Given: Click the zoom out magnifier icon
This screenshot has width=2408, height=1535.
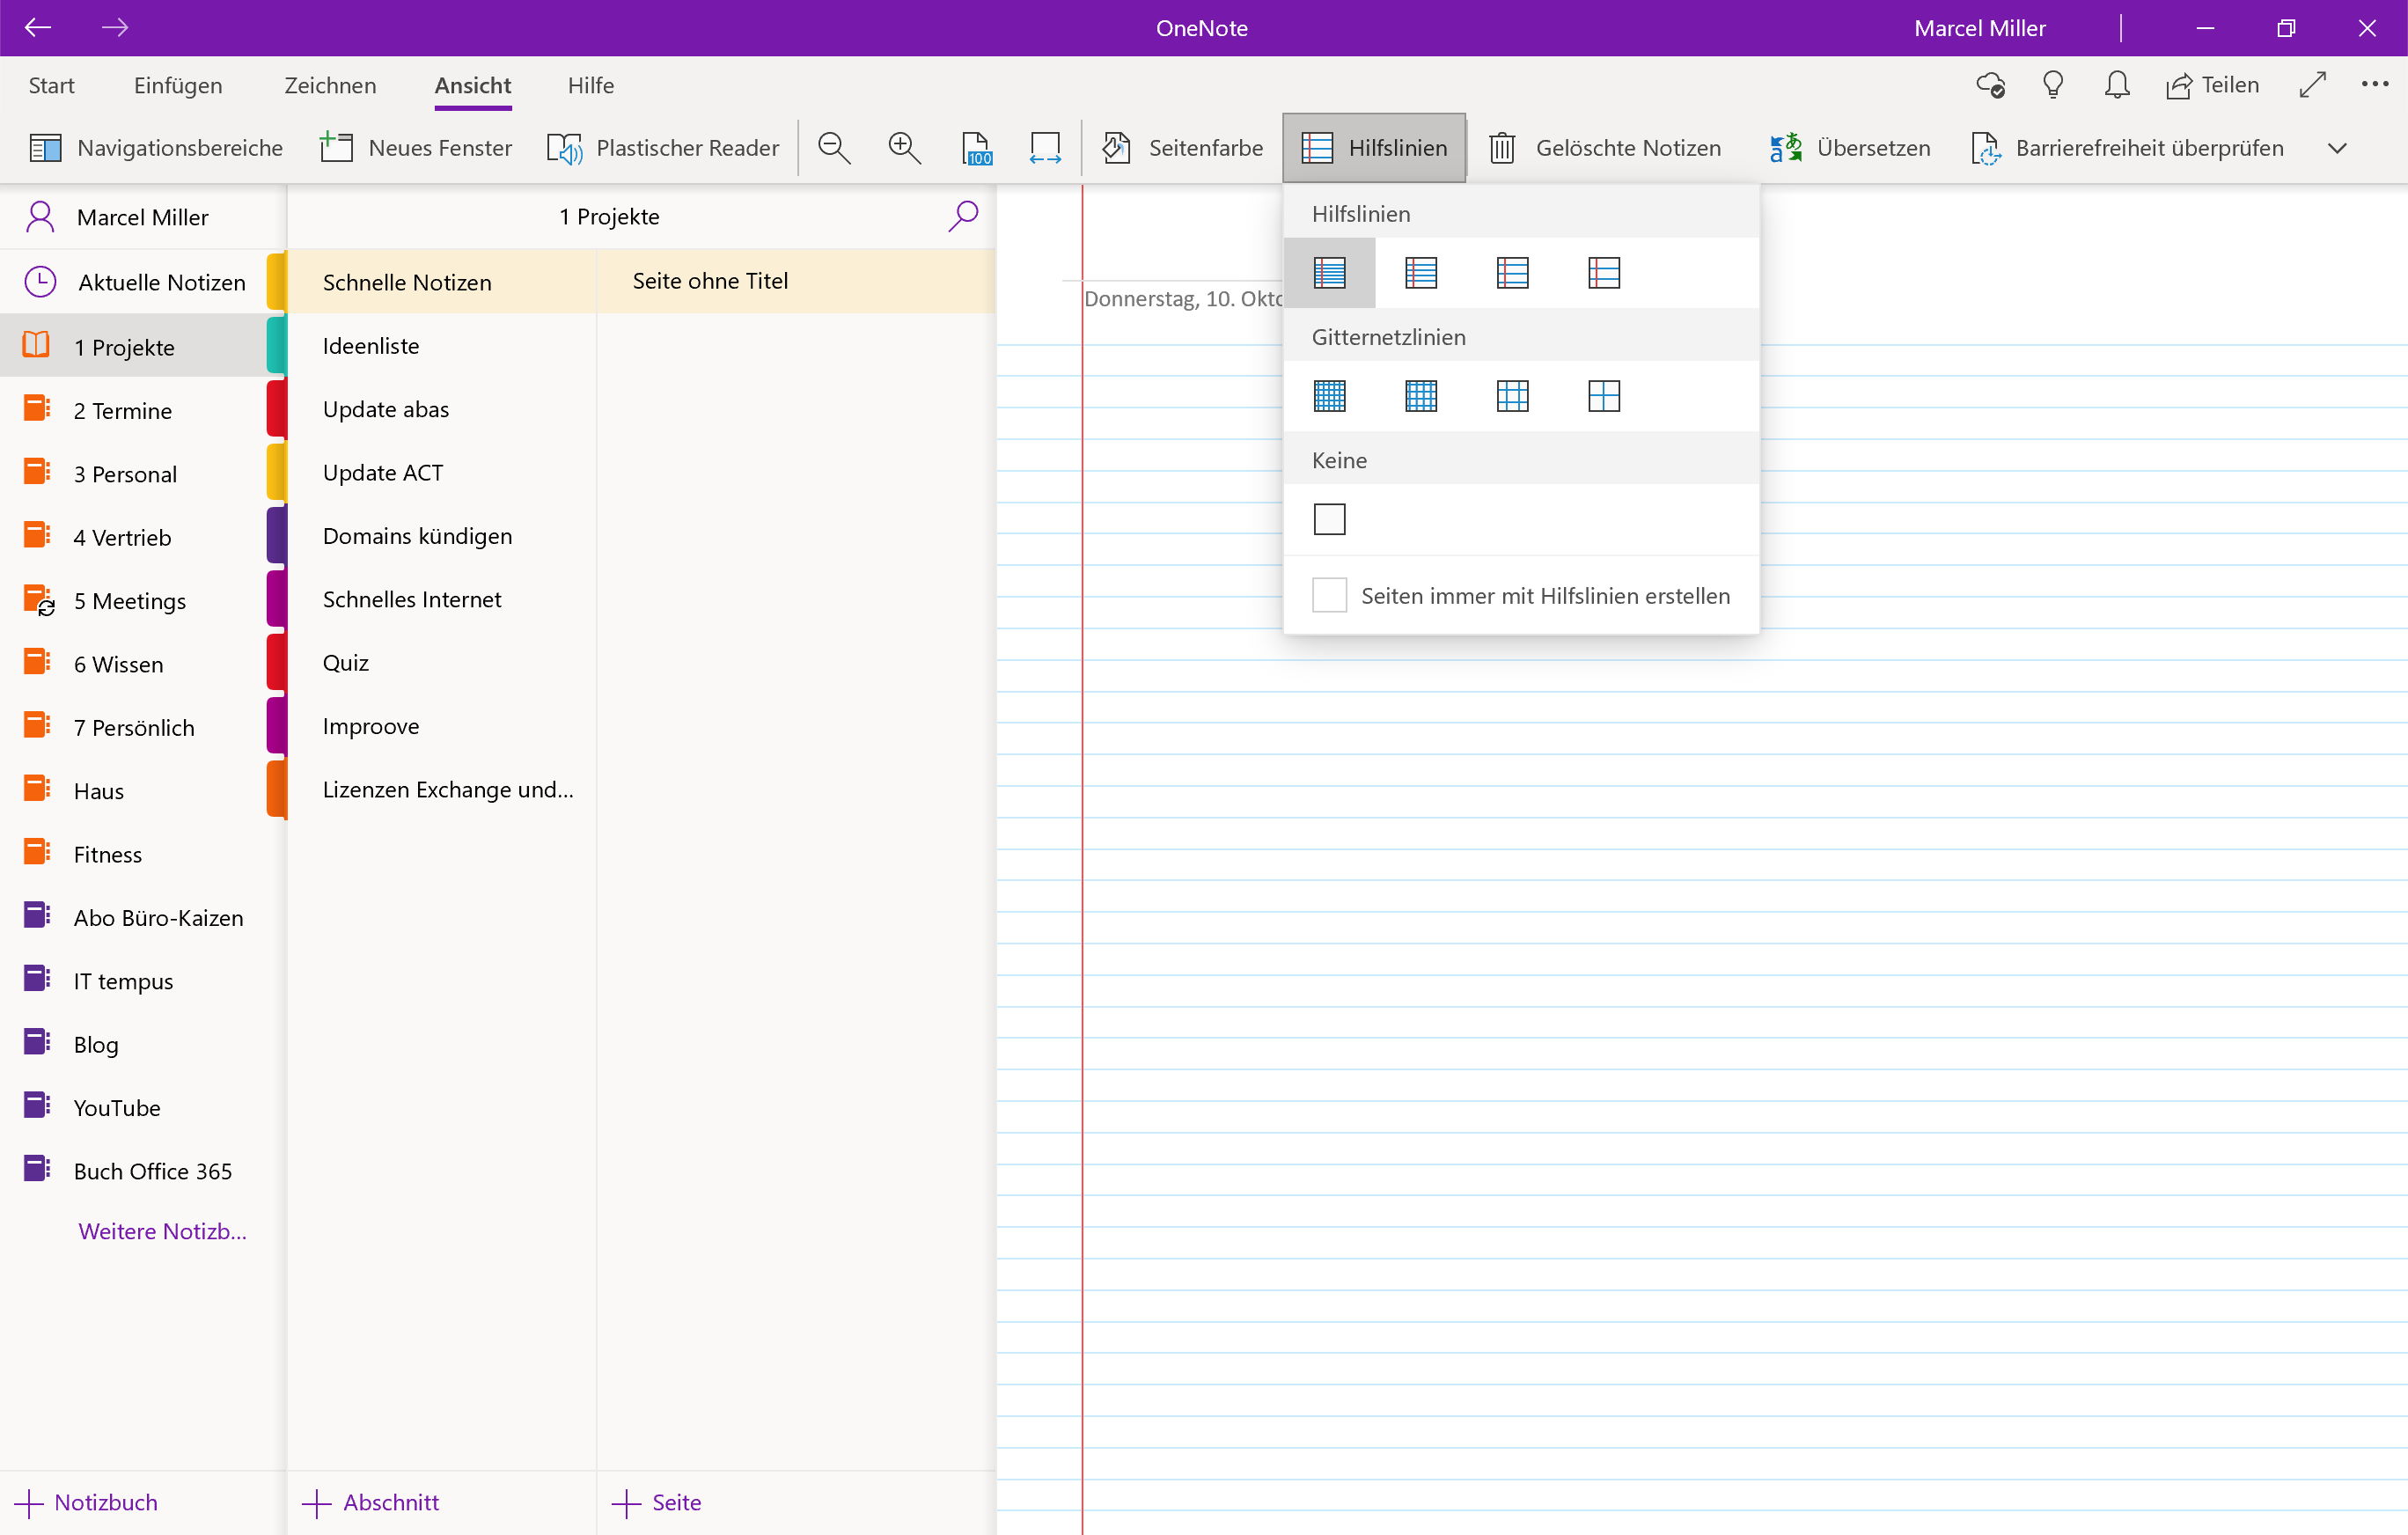Looking at the screenshot, I should coord(834,148).
